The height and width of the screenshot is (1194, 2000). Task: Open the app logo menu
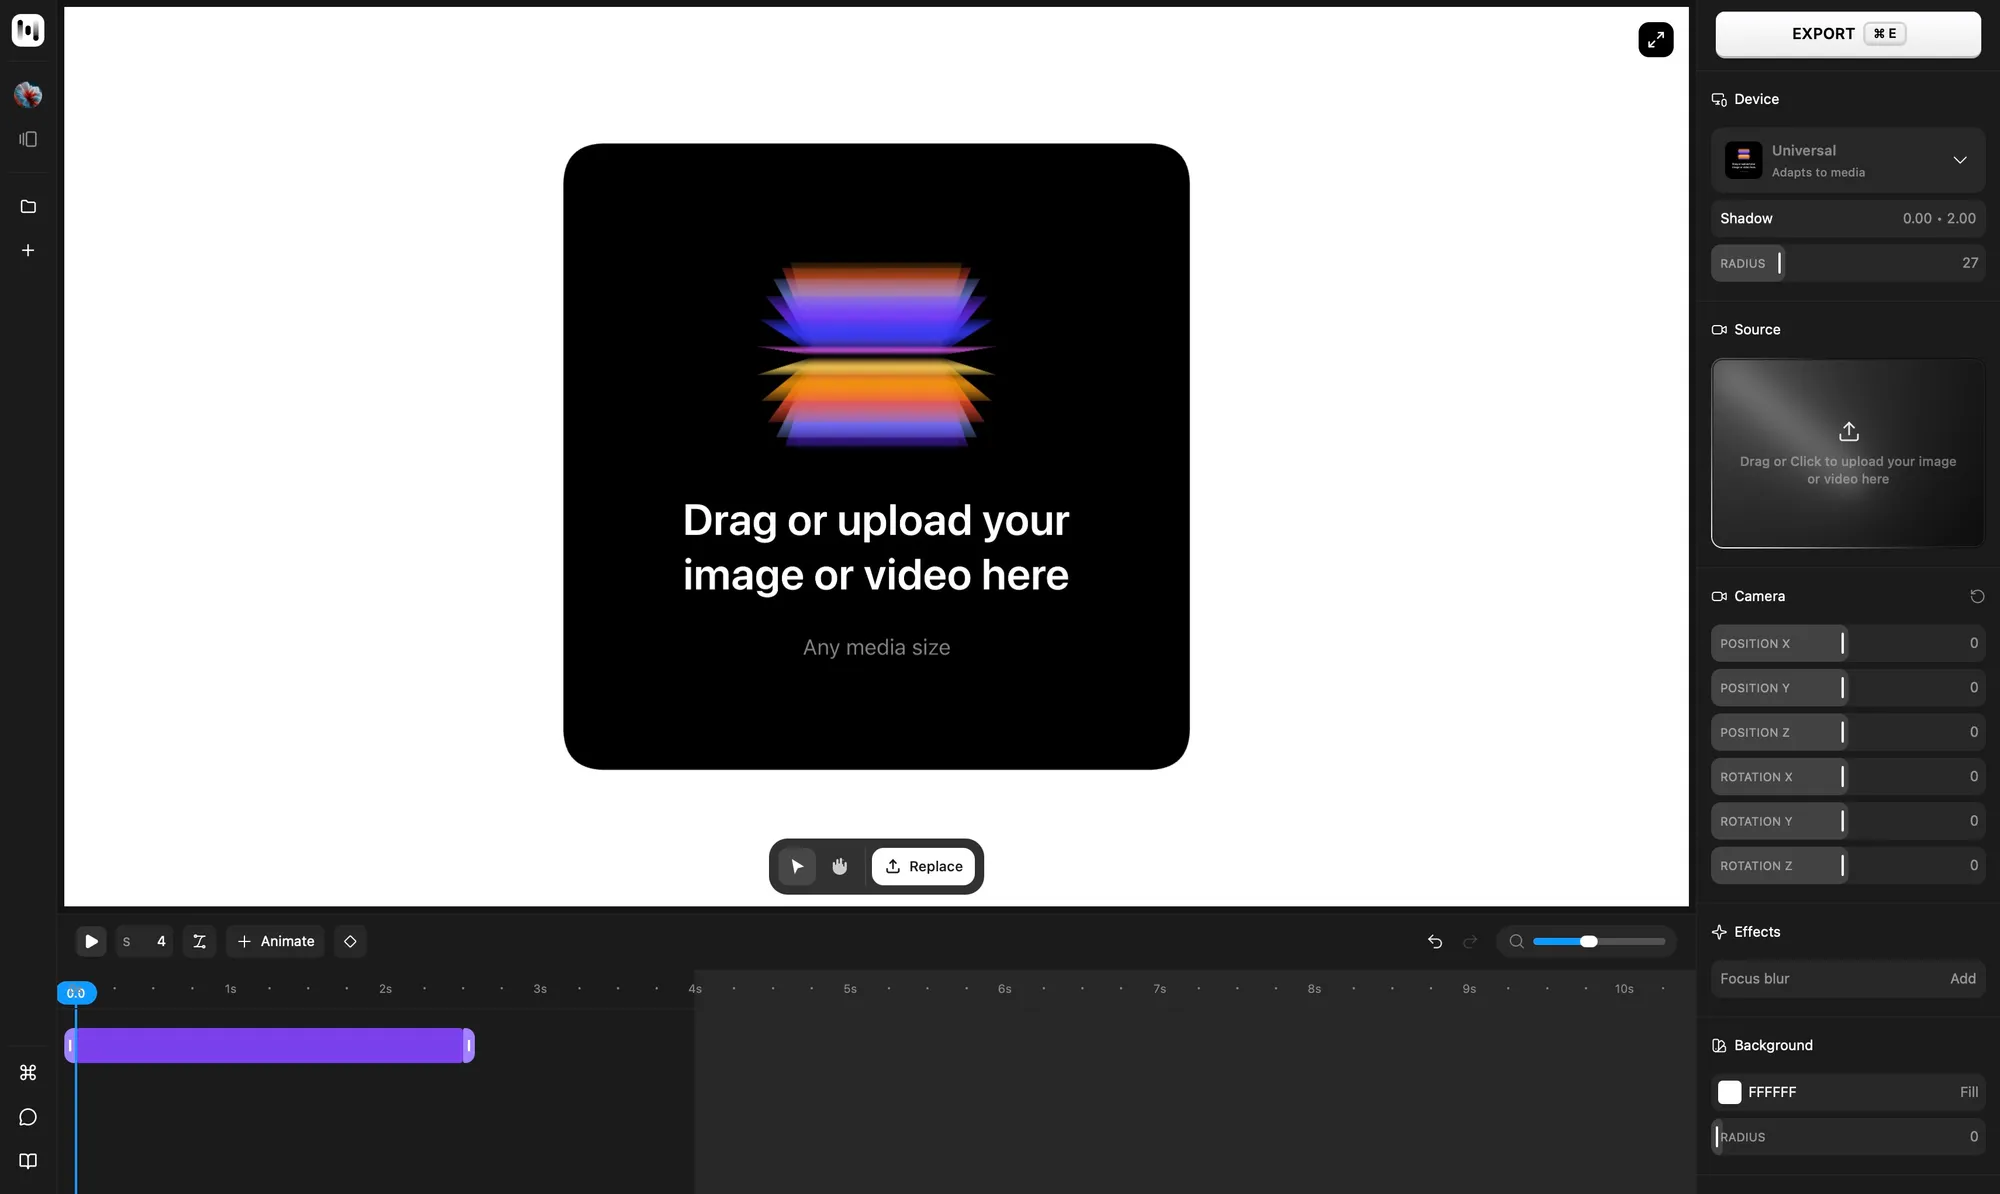(x=28, y=31)
